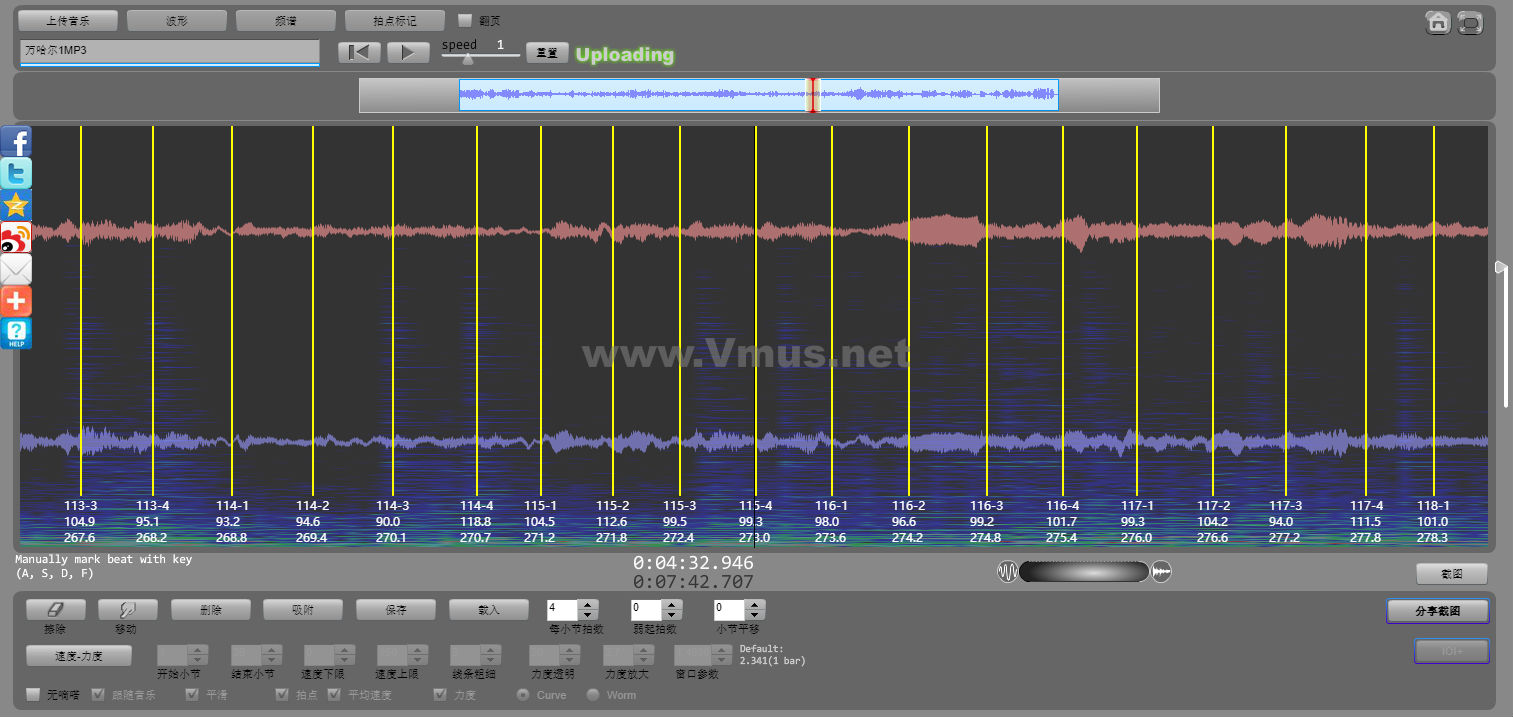Image resolution: width=1513 pixels, height=717 pixels.
Task: Decrease the 弱起拍数 stepper value
Action: coord(673,614)
